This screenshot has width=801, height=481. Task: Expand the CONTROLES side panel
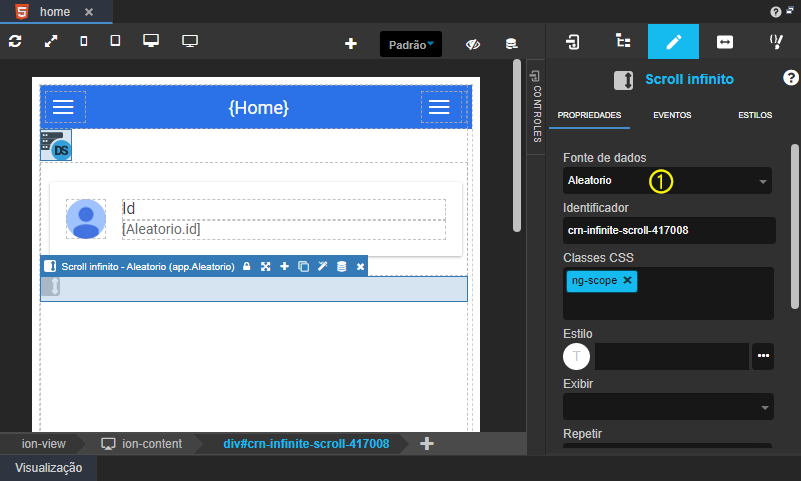point(536,106)
